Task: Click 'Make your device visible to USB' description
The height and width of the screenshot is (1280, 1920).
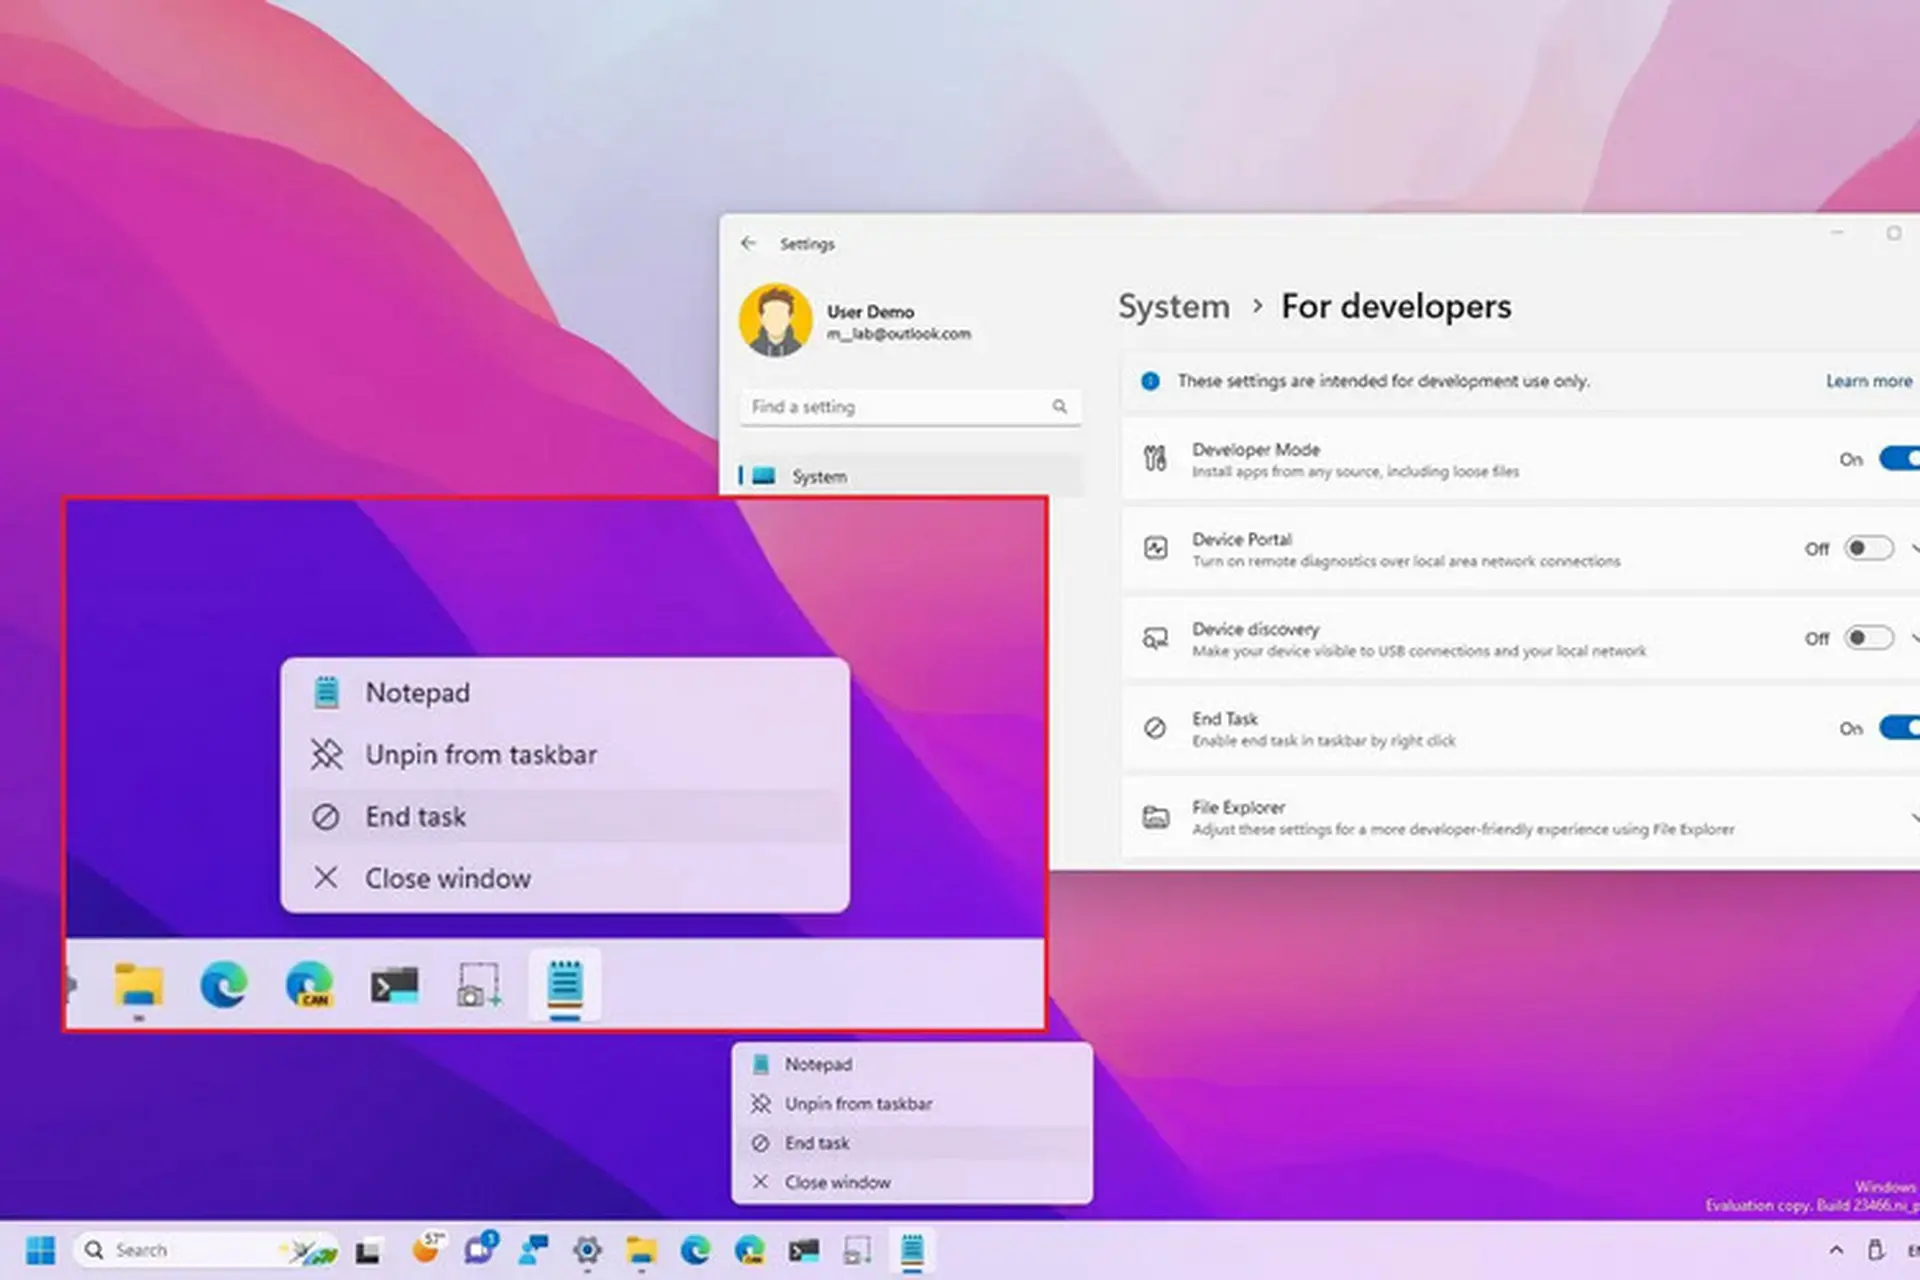Action: (1419, 652)
